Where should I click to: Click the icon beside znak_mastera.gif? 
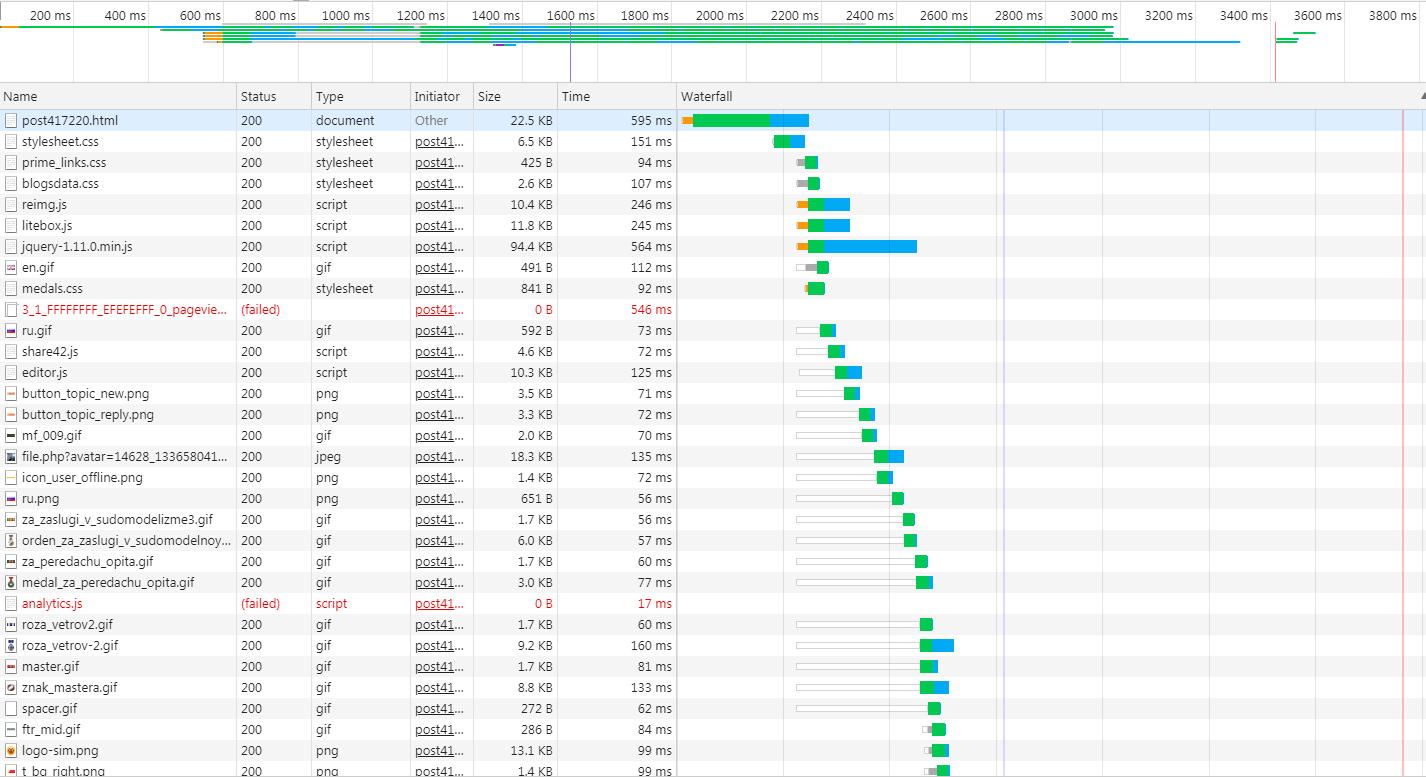pos(11,687)
